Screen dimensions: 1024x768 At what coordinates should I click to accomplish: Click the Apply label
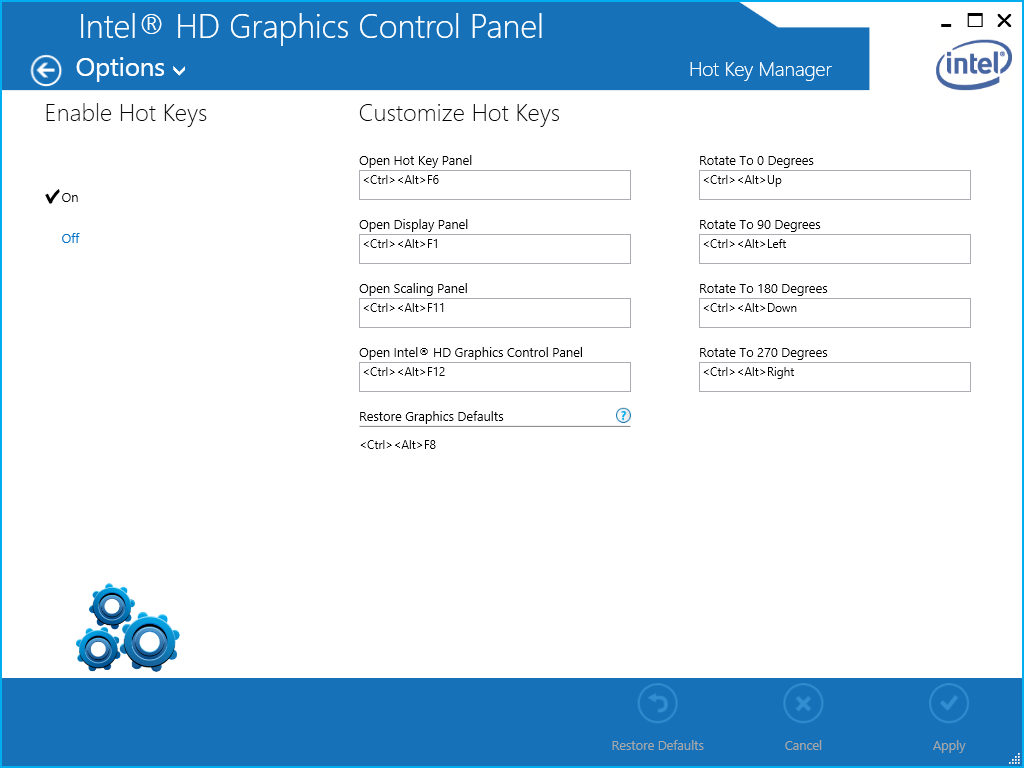click(948, 746)
